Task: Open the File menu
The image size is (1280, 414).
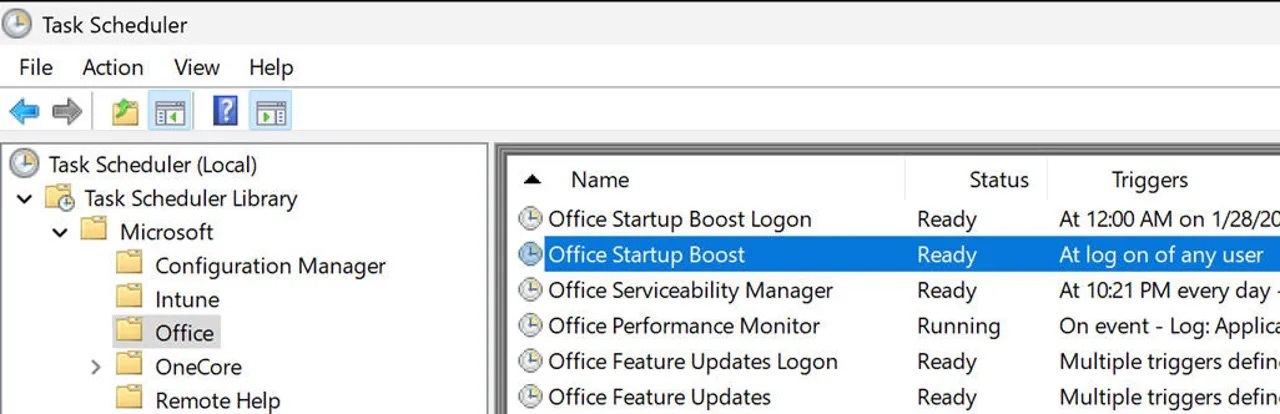Action: (x=36, y=68)
